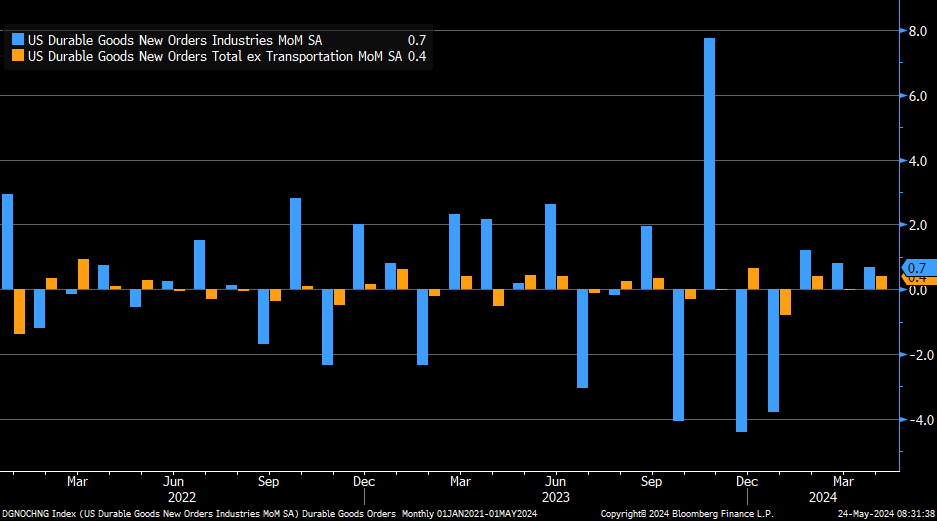Click the Jun label above the 2022 year
This screenshot has height=521, width=937.
pos(172,480)
